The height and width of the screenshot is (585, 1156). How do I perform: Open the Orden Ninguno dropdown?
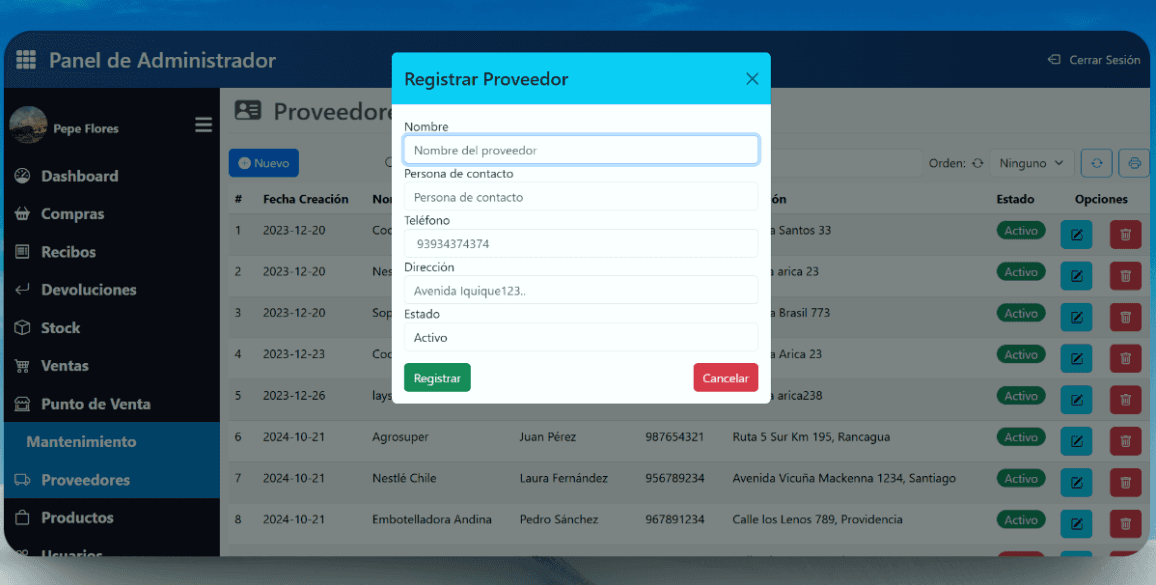click(1030, 162)
